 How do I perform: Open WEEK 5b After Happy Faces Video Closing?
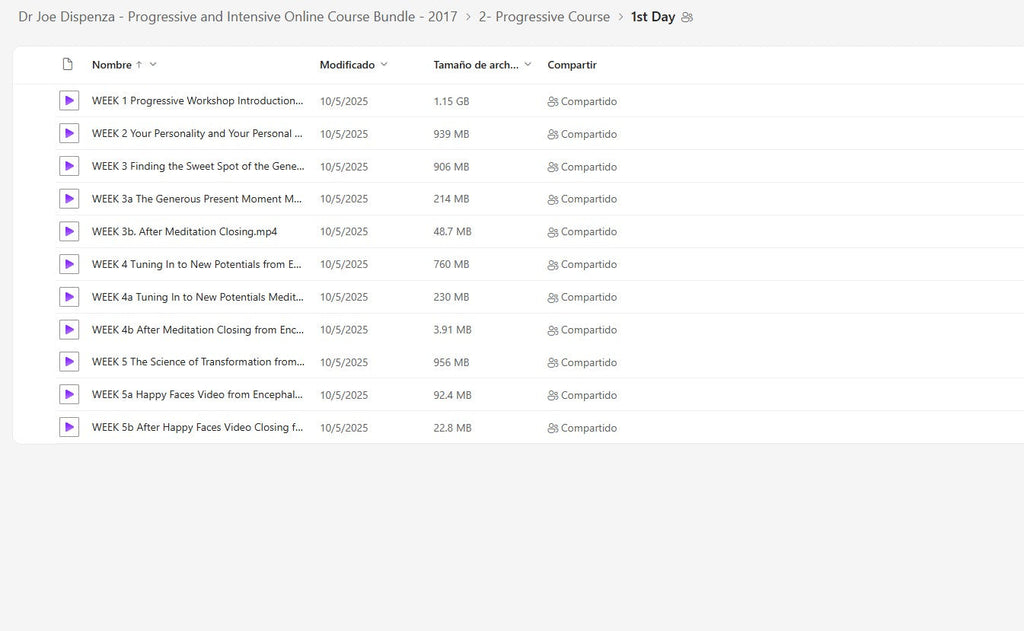click(197, 427)
